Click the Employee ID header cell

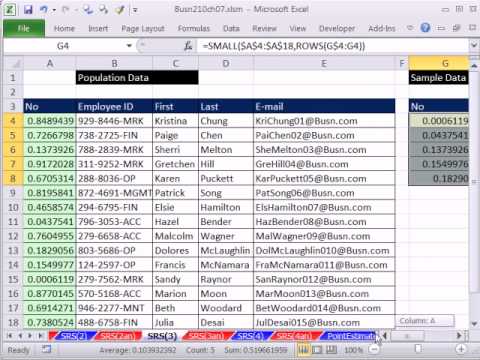pyautogui.click(x=114, y=107)
